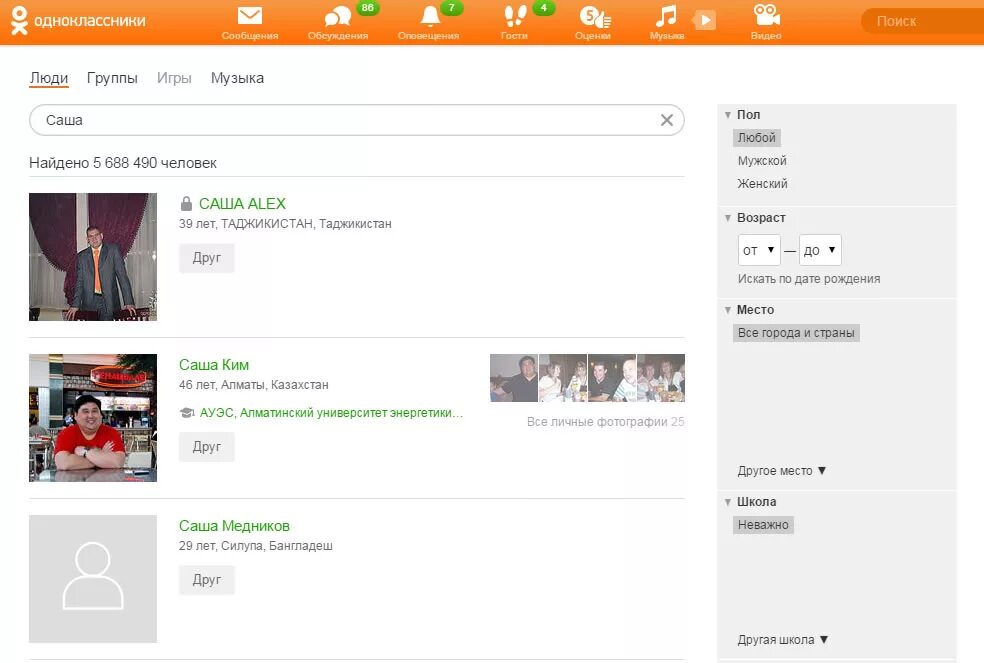Switch to the Люди tab
The height and width of the screenshot is (663, 984).
coord(48,78)
